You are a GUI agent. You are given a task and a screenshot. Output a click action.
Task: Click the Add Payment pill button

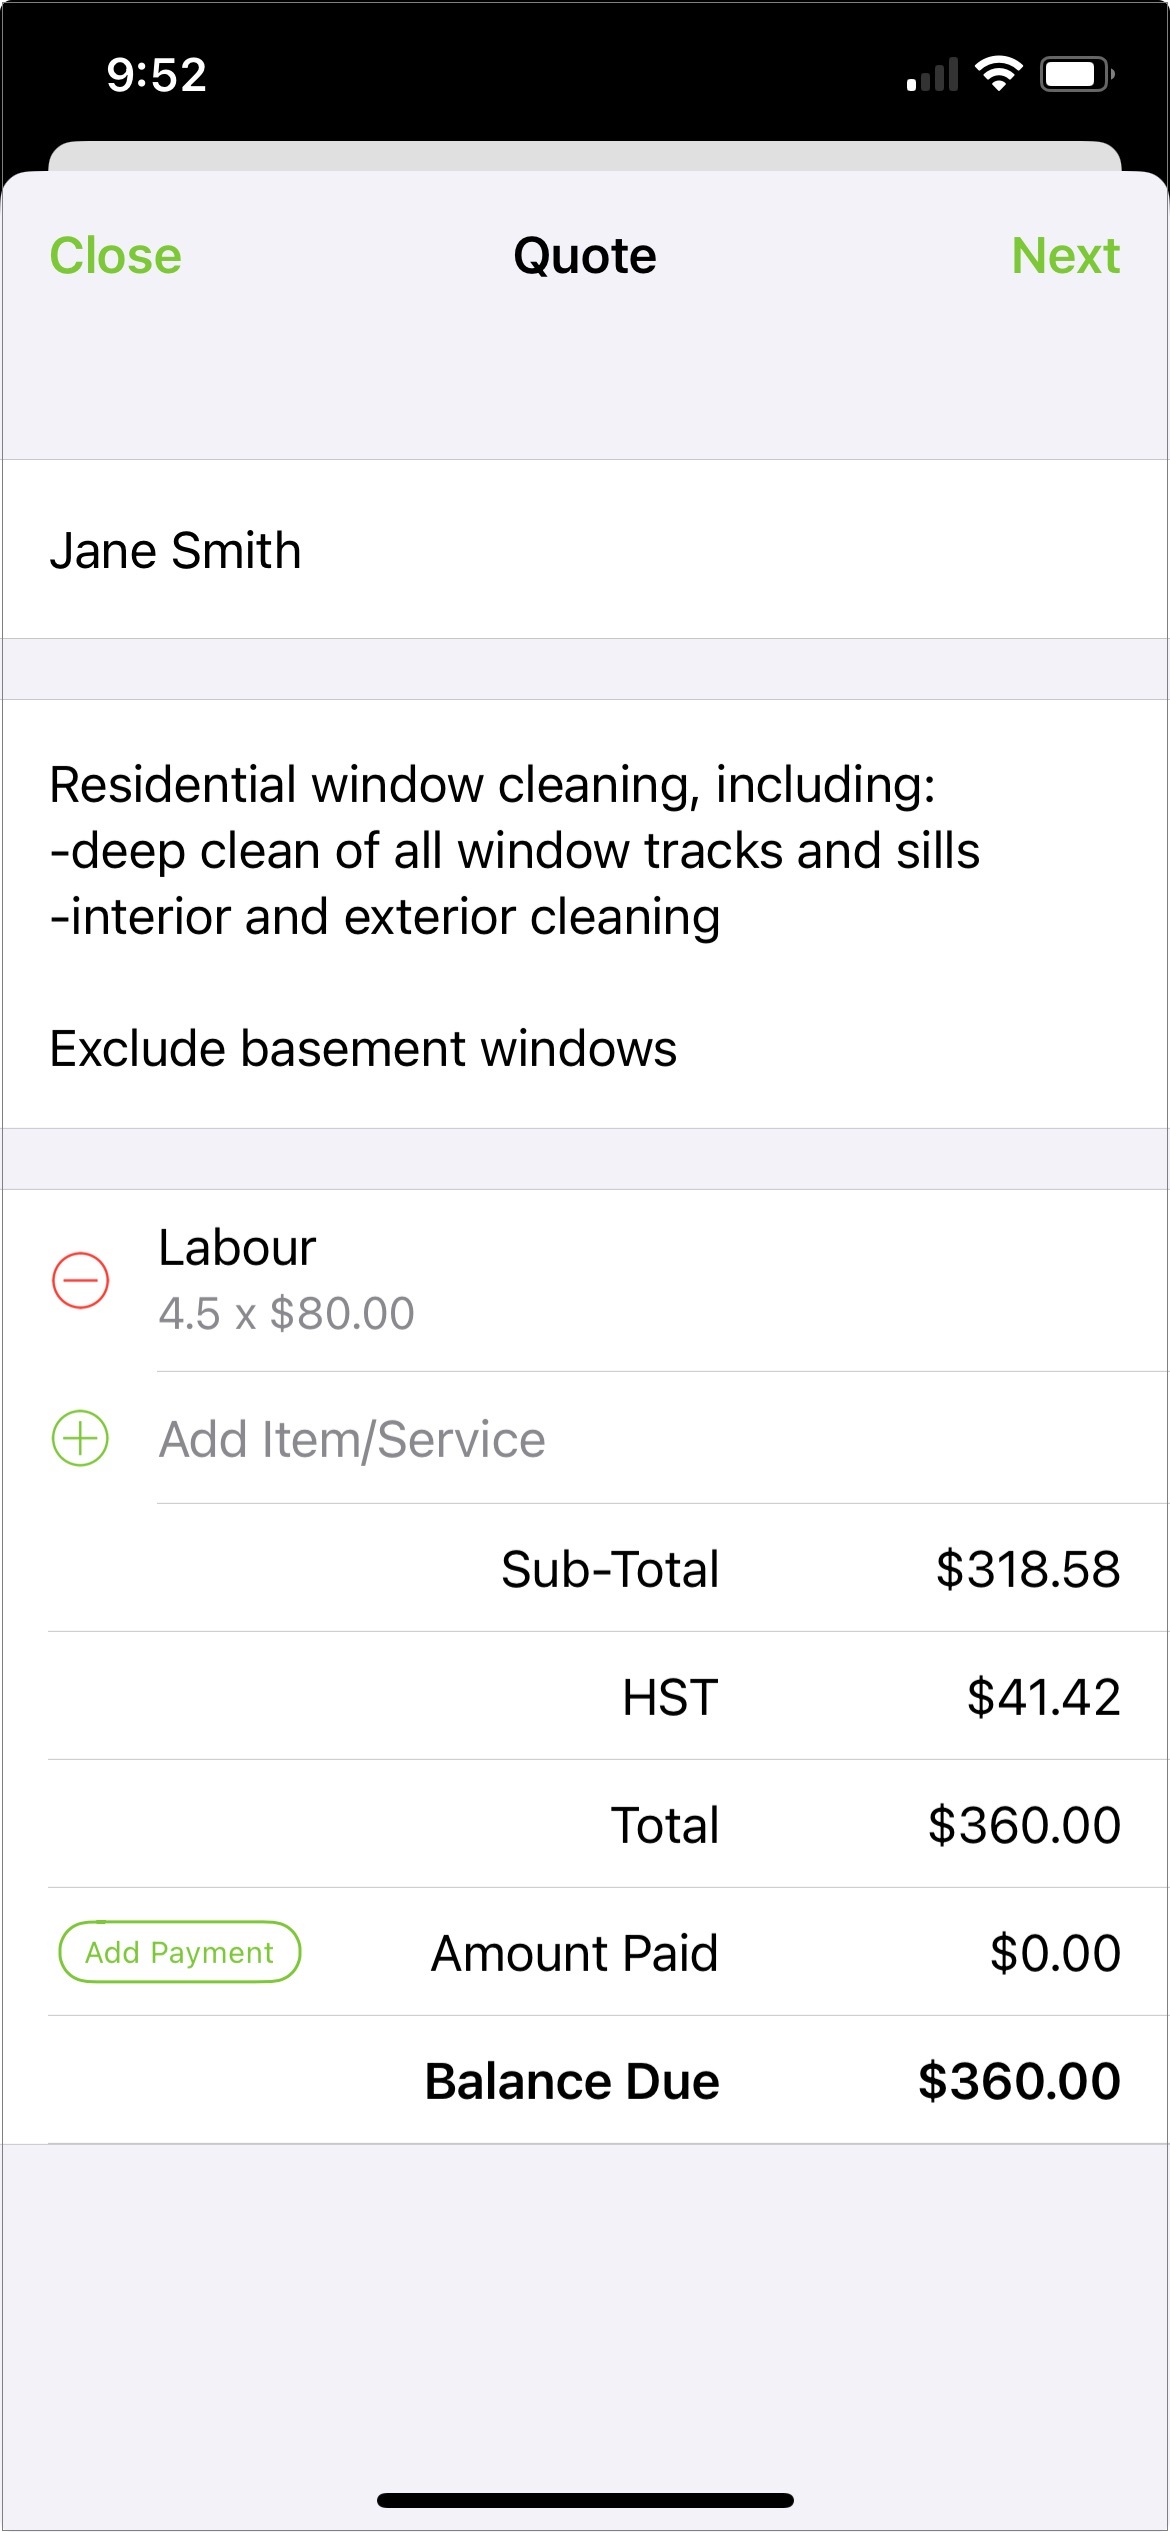[x=178, y=1951]
